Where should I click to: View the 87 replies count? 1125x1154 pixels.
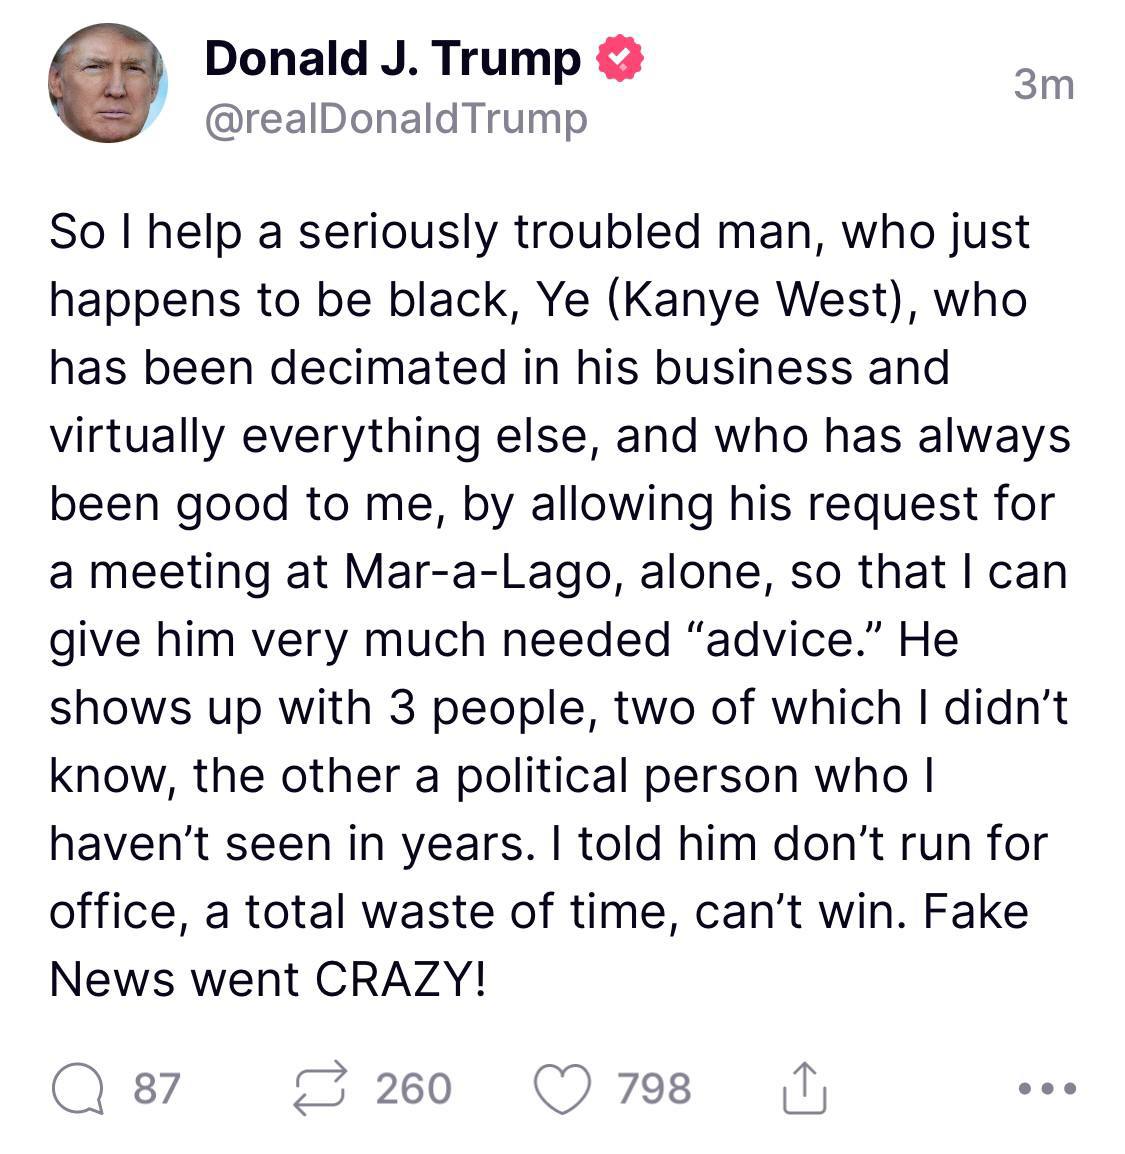click(x=157, y=1088)
